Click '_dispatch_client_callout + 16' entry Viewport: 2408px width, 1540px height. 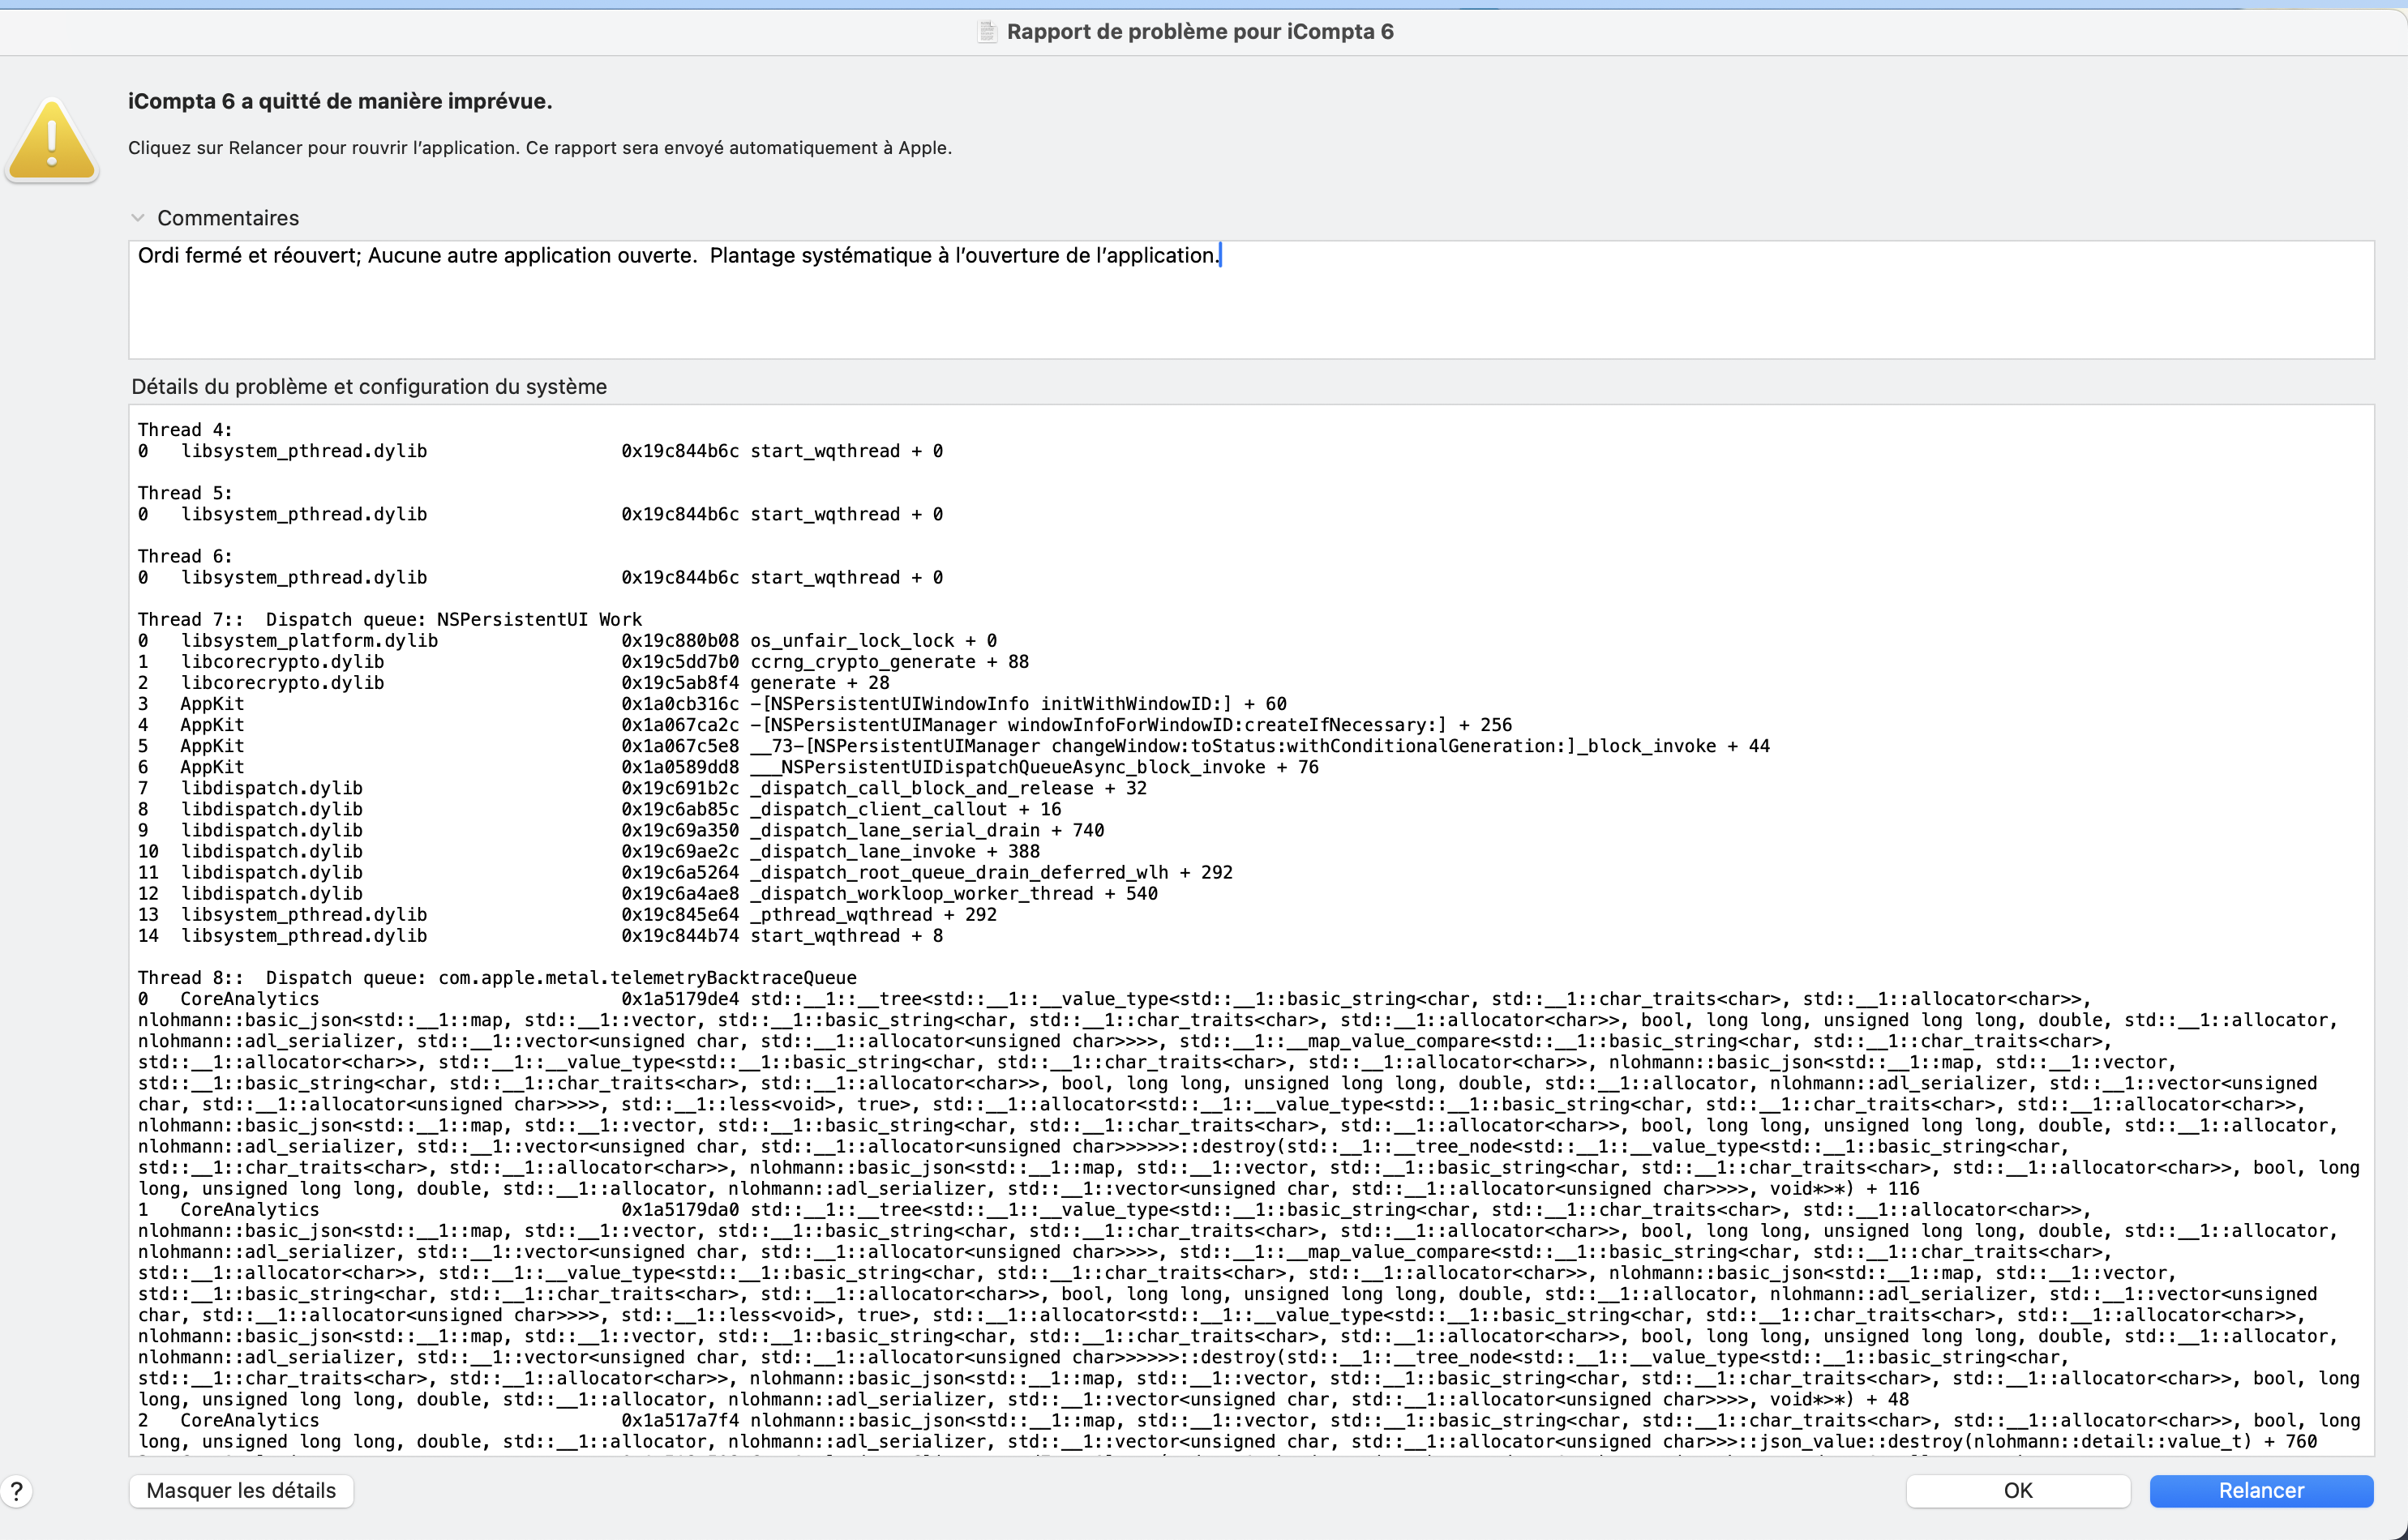coord(905,809)
